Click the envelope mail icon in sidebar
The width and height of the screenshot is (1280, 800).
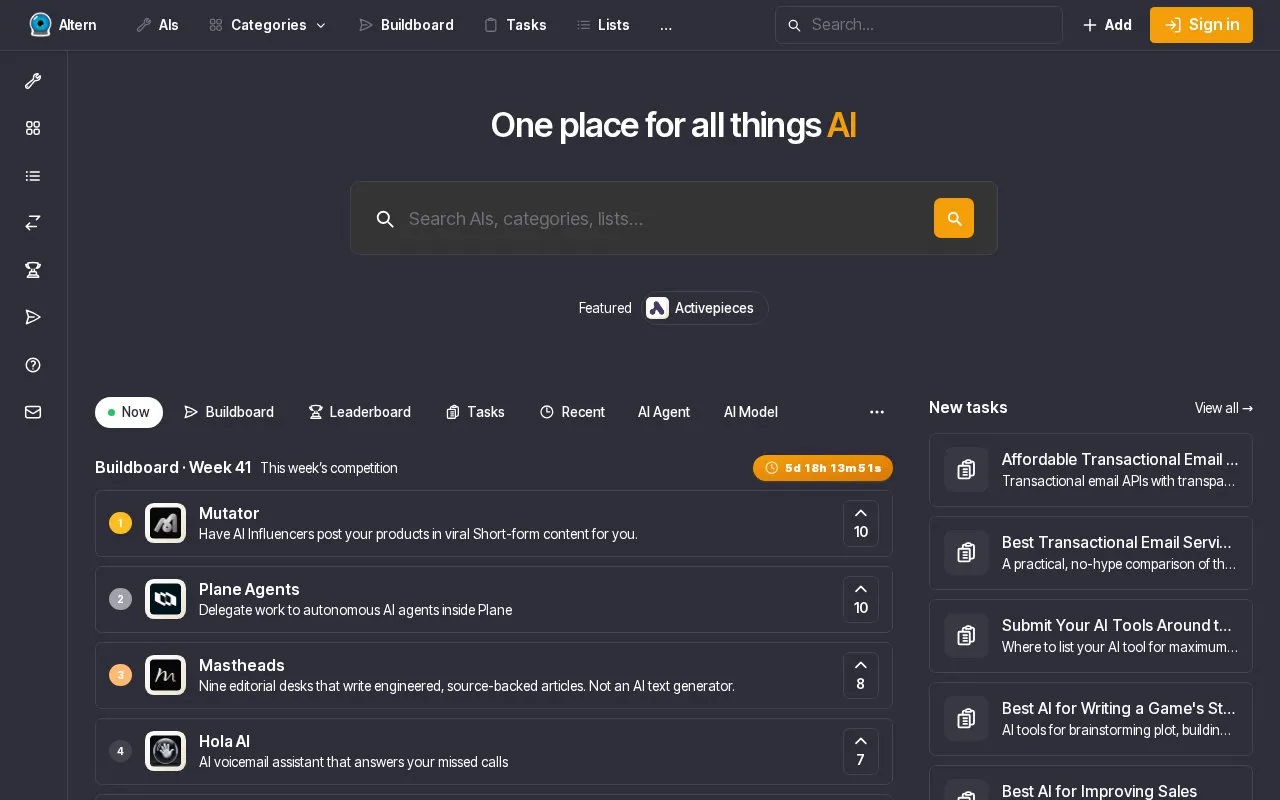pyautogui.click(x=33, y=412)
